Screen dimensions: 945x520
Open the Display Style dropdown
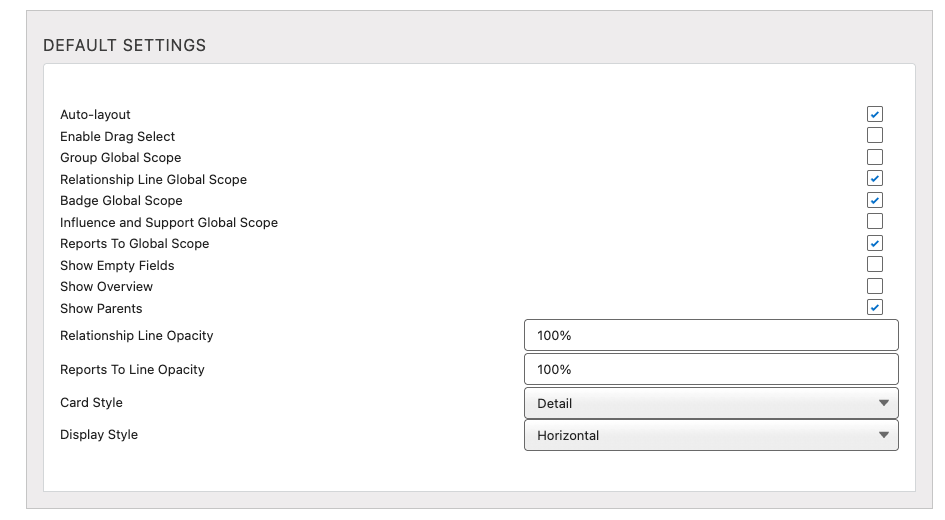(711, 435)
